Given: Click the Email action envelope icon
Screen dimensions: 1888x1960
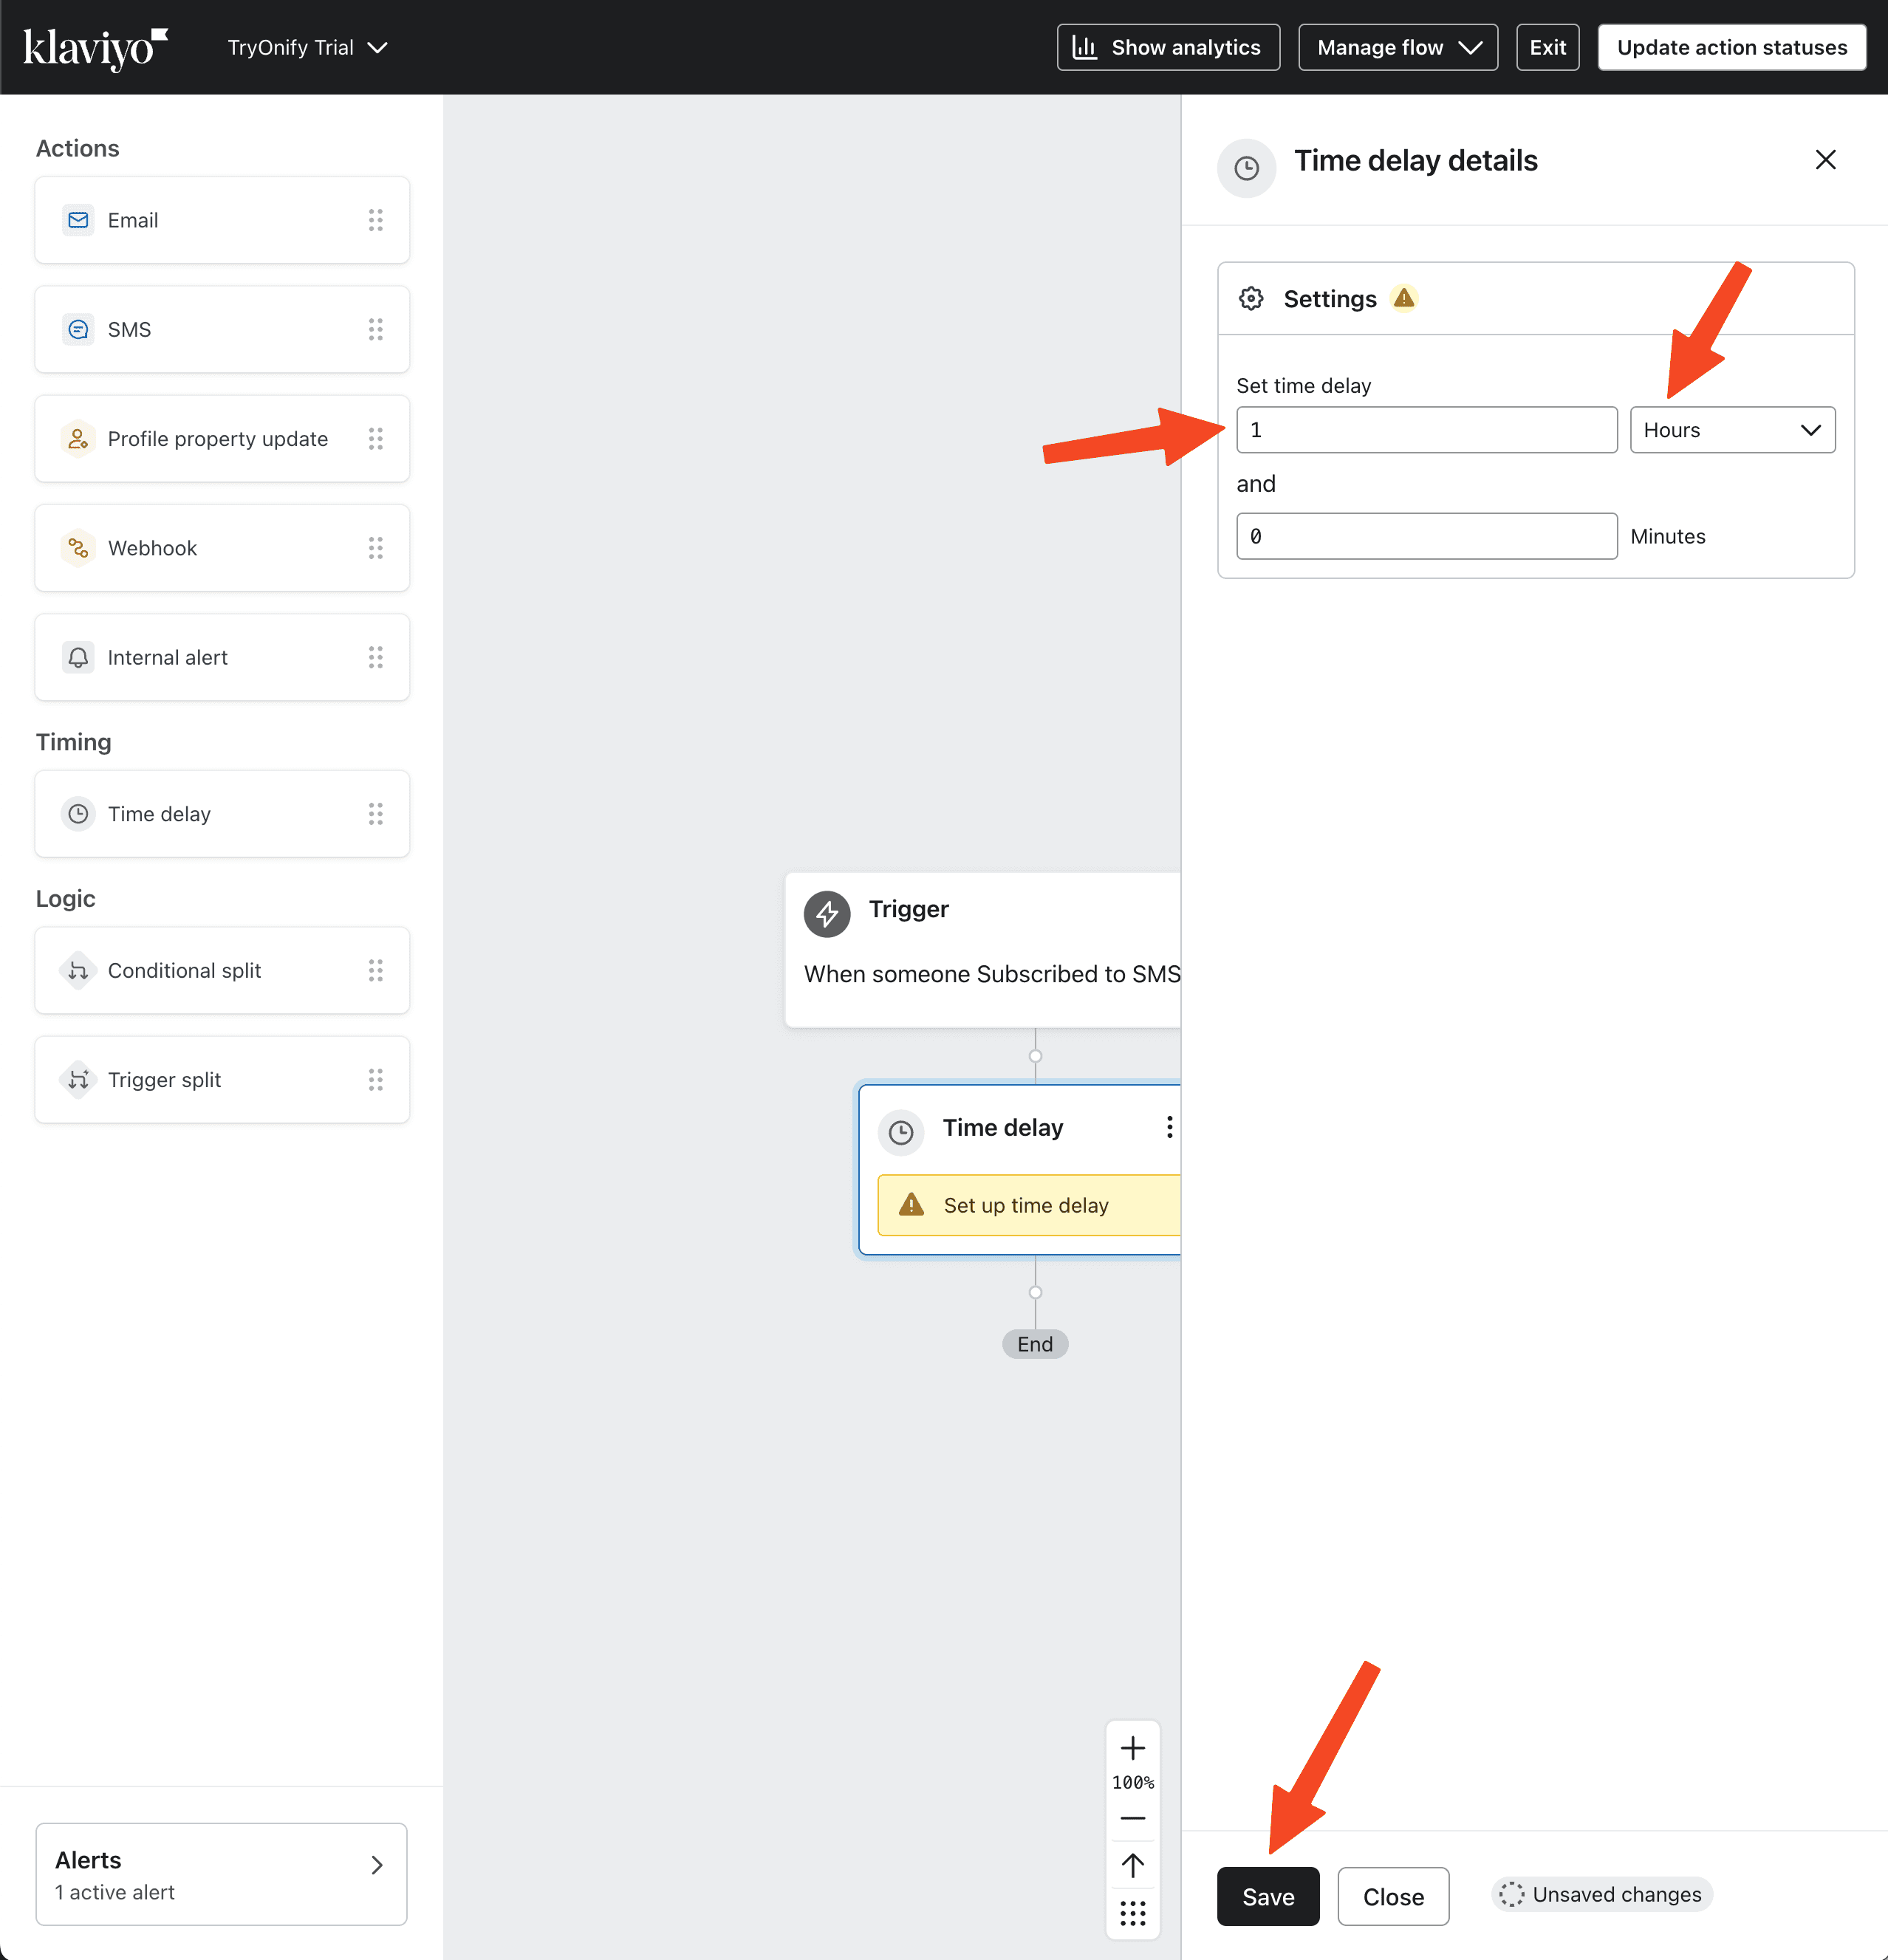Looking at the screenshot, I should (78, 220).
